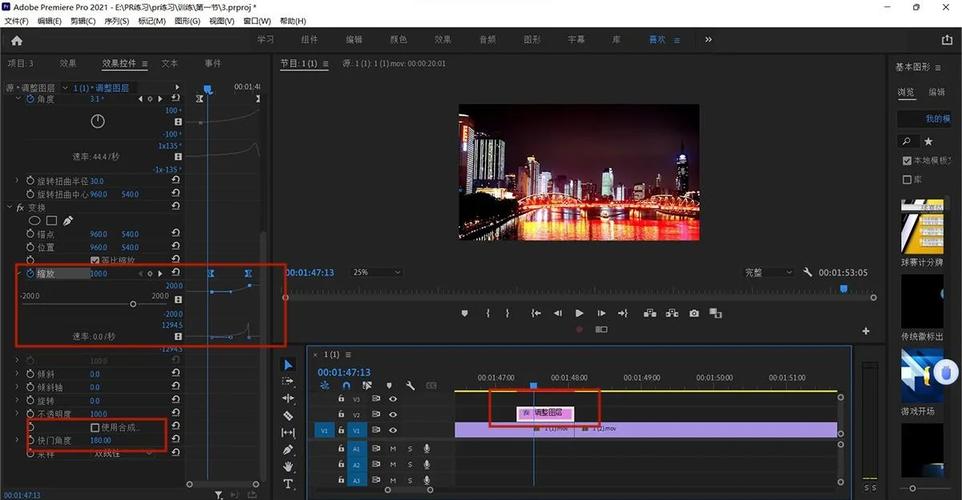Click Add Marker in program monitor controls

(x=464, y=313)
